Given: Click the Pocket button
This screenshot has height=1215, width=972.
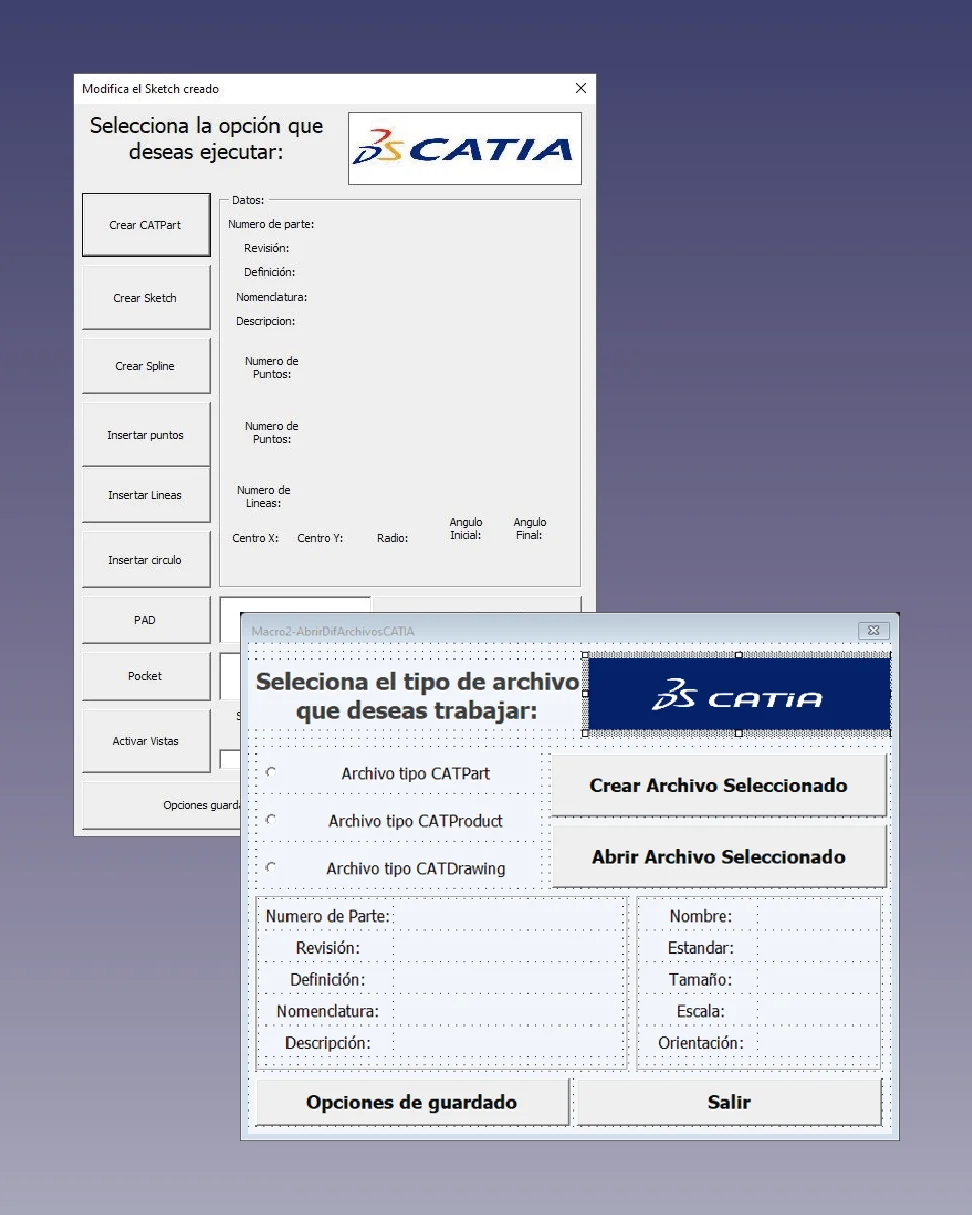Looking at the screenshot, I should click(146, 676).
